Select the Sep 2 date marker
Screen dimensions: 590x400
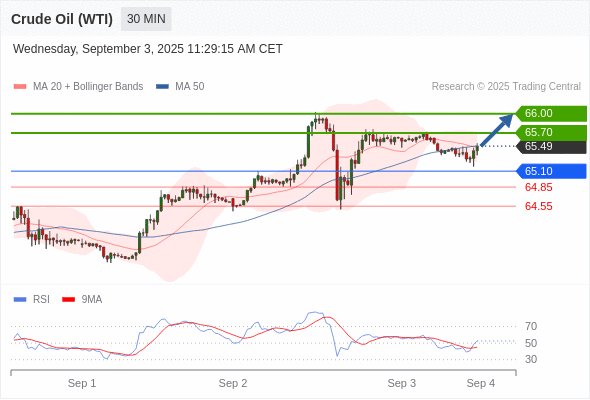pos(233,383)
